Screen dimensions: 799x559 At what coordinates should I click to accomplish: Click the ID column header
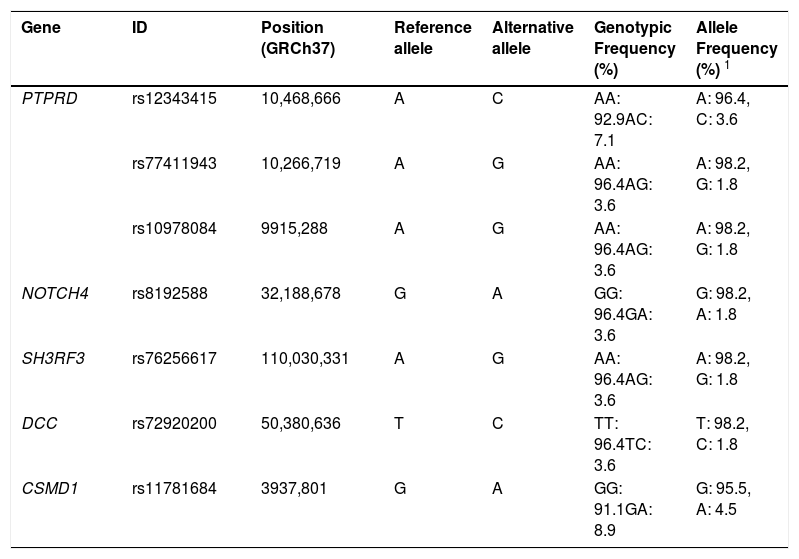[140, 27]
